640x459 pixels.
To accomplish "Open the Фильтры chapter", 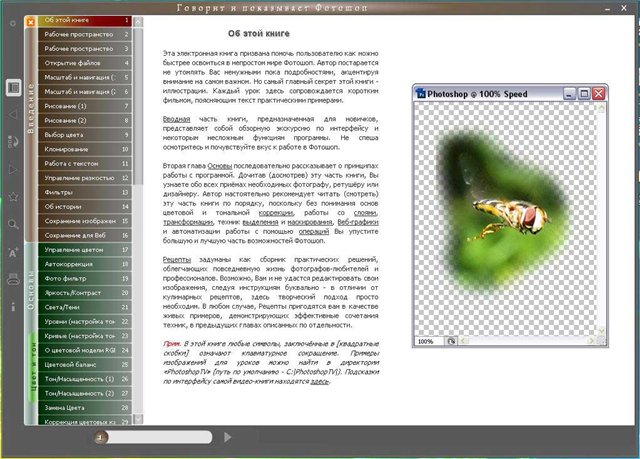I will [x=84, y=192].
